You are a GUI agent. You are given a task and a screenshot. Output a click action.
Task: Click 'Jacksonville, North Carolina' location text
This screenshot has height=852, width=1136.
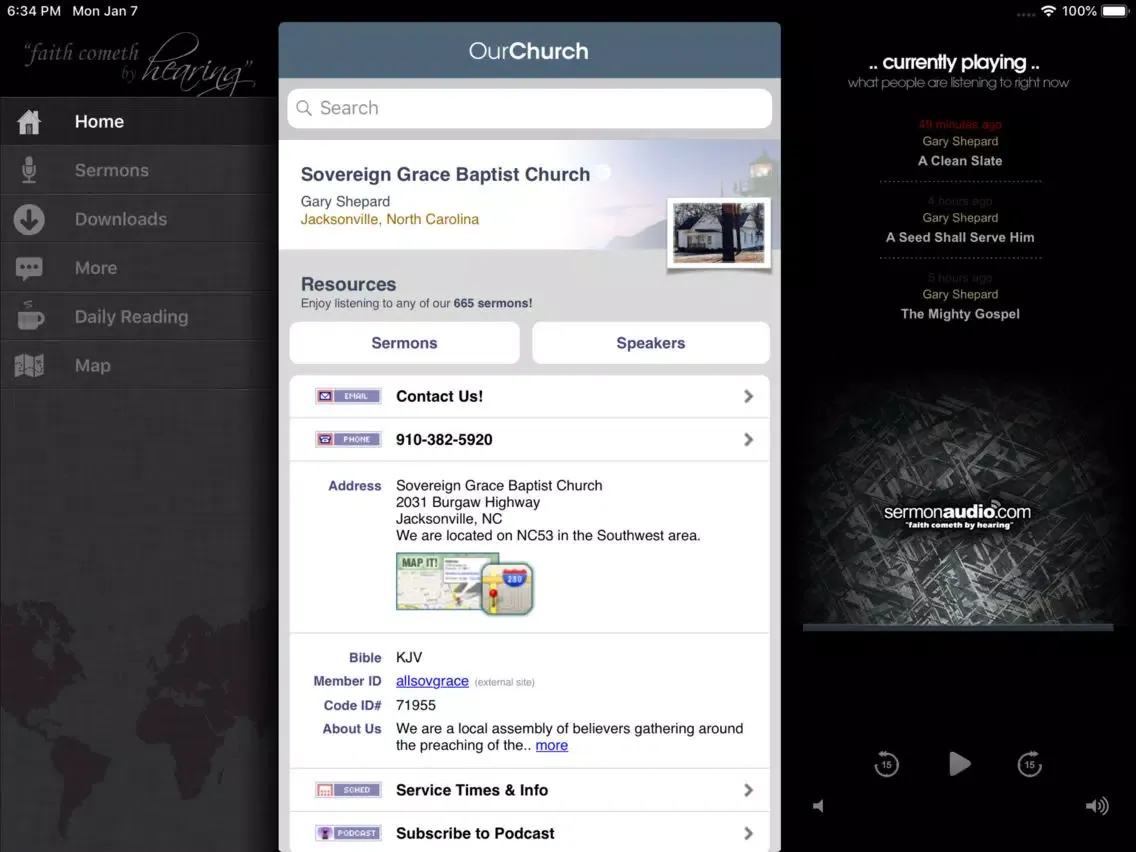(x=390, y=220)
